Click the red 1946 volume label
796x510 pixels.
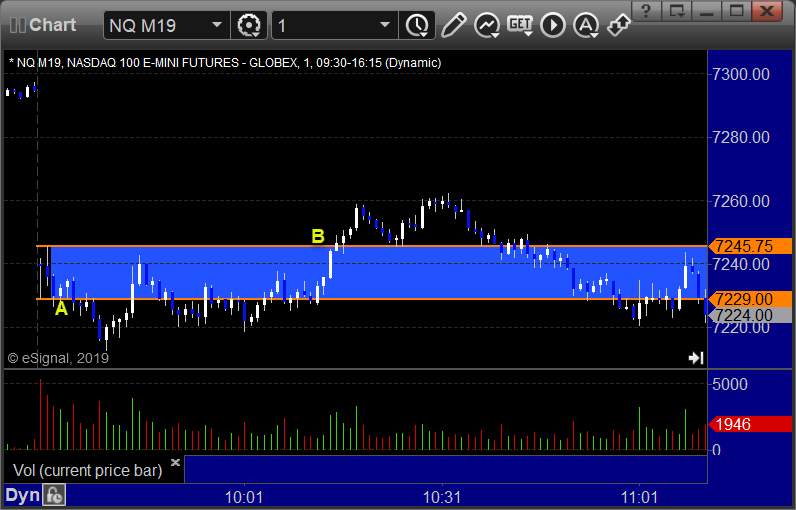(750, 424)
